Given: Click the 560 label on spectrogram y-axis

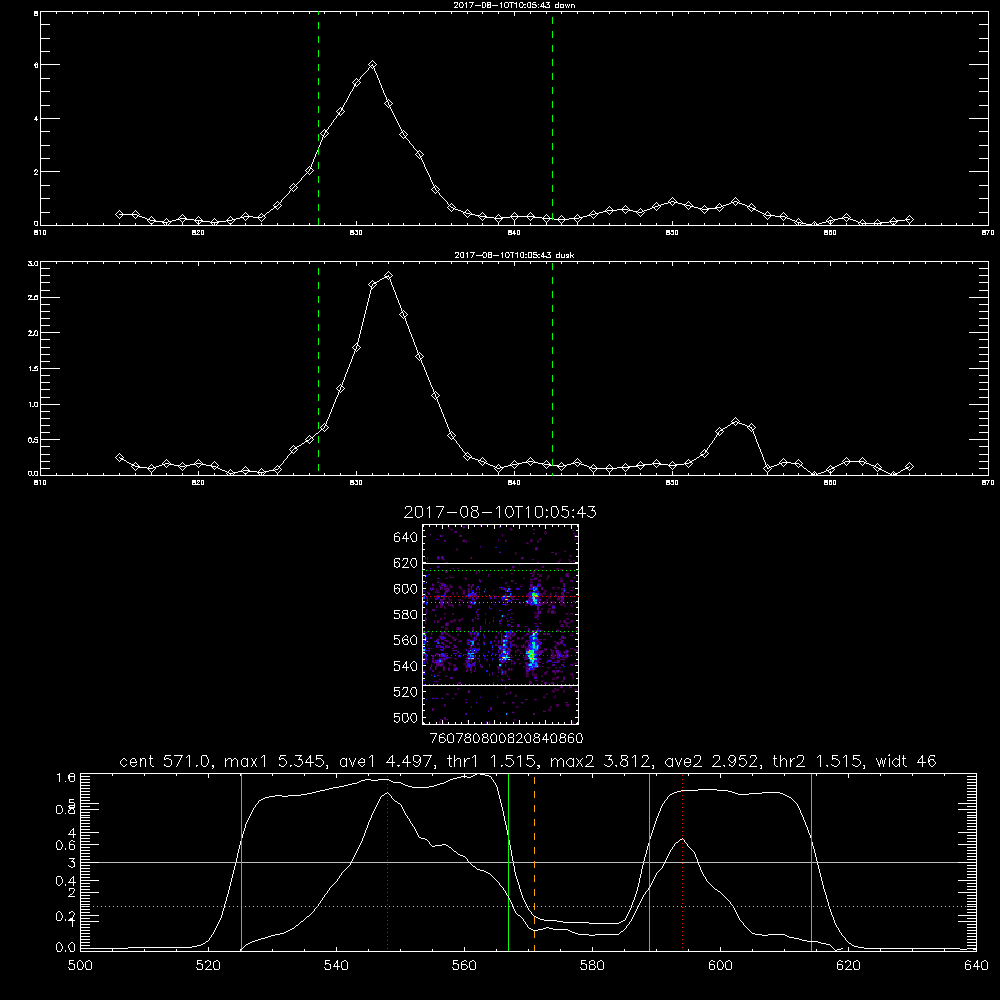Looking at the screenshot, I should (x=405, y=640).
